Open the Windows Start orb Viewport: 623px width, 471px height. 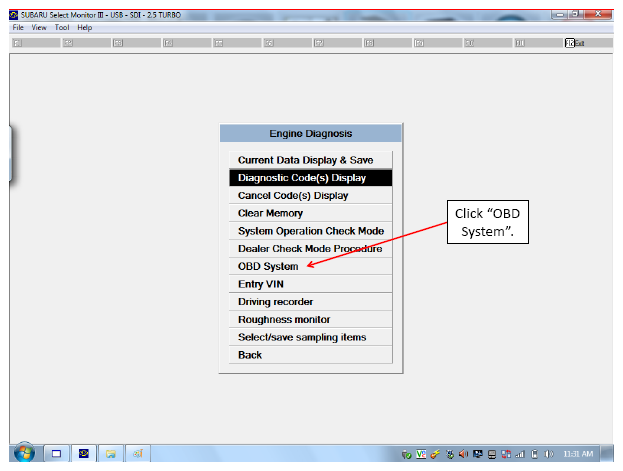24,453
